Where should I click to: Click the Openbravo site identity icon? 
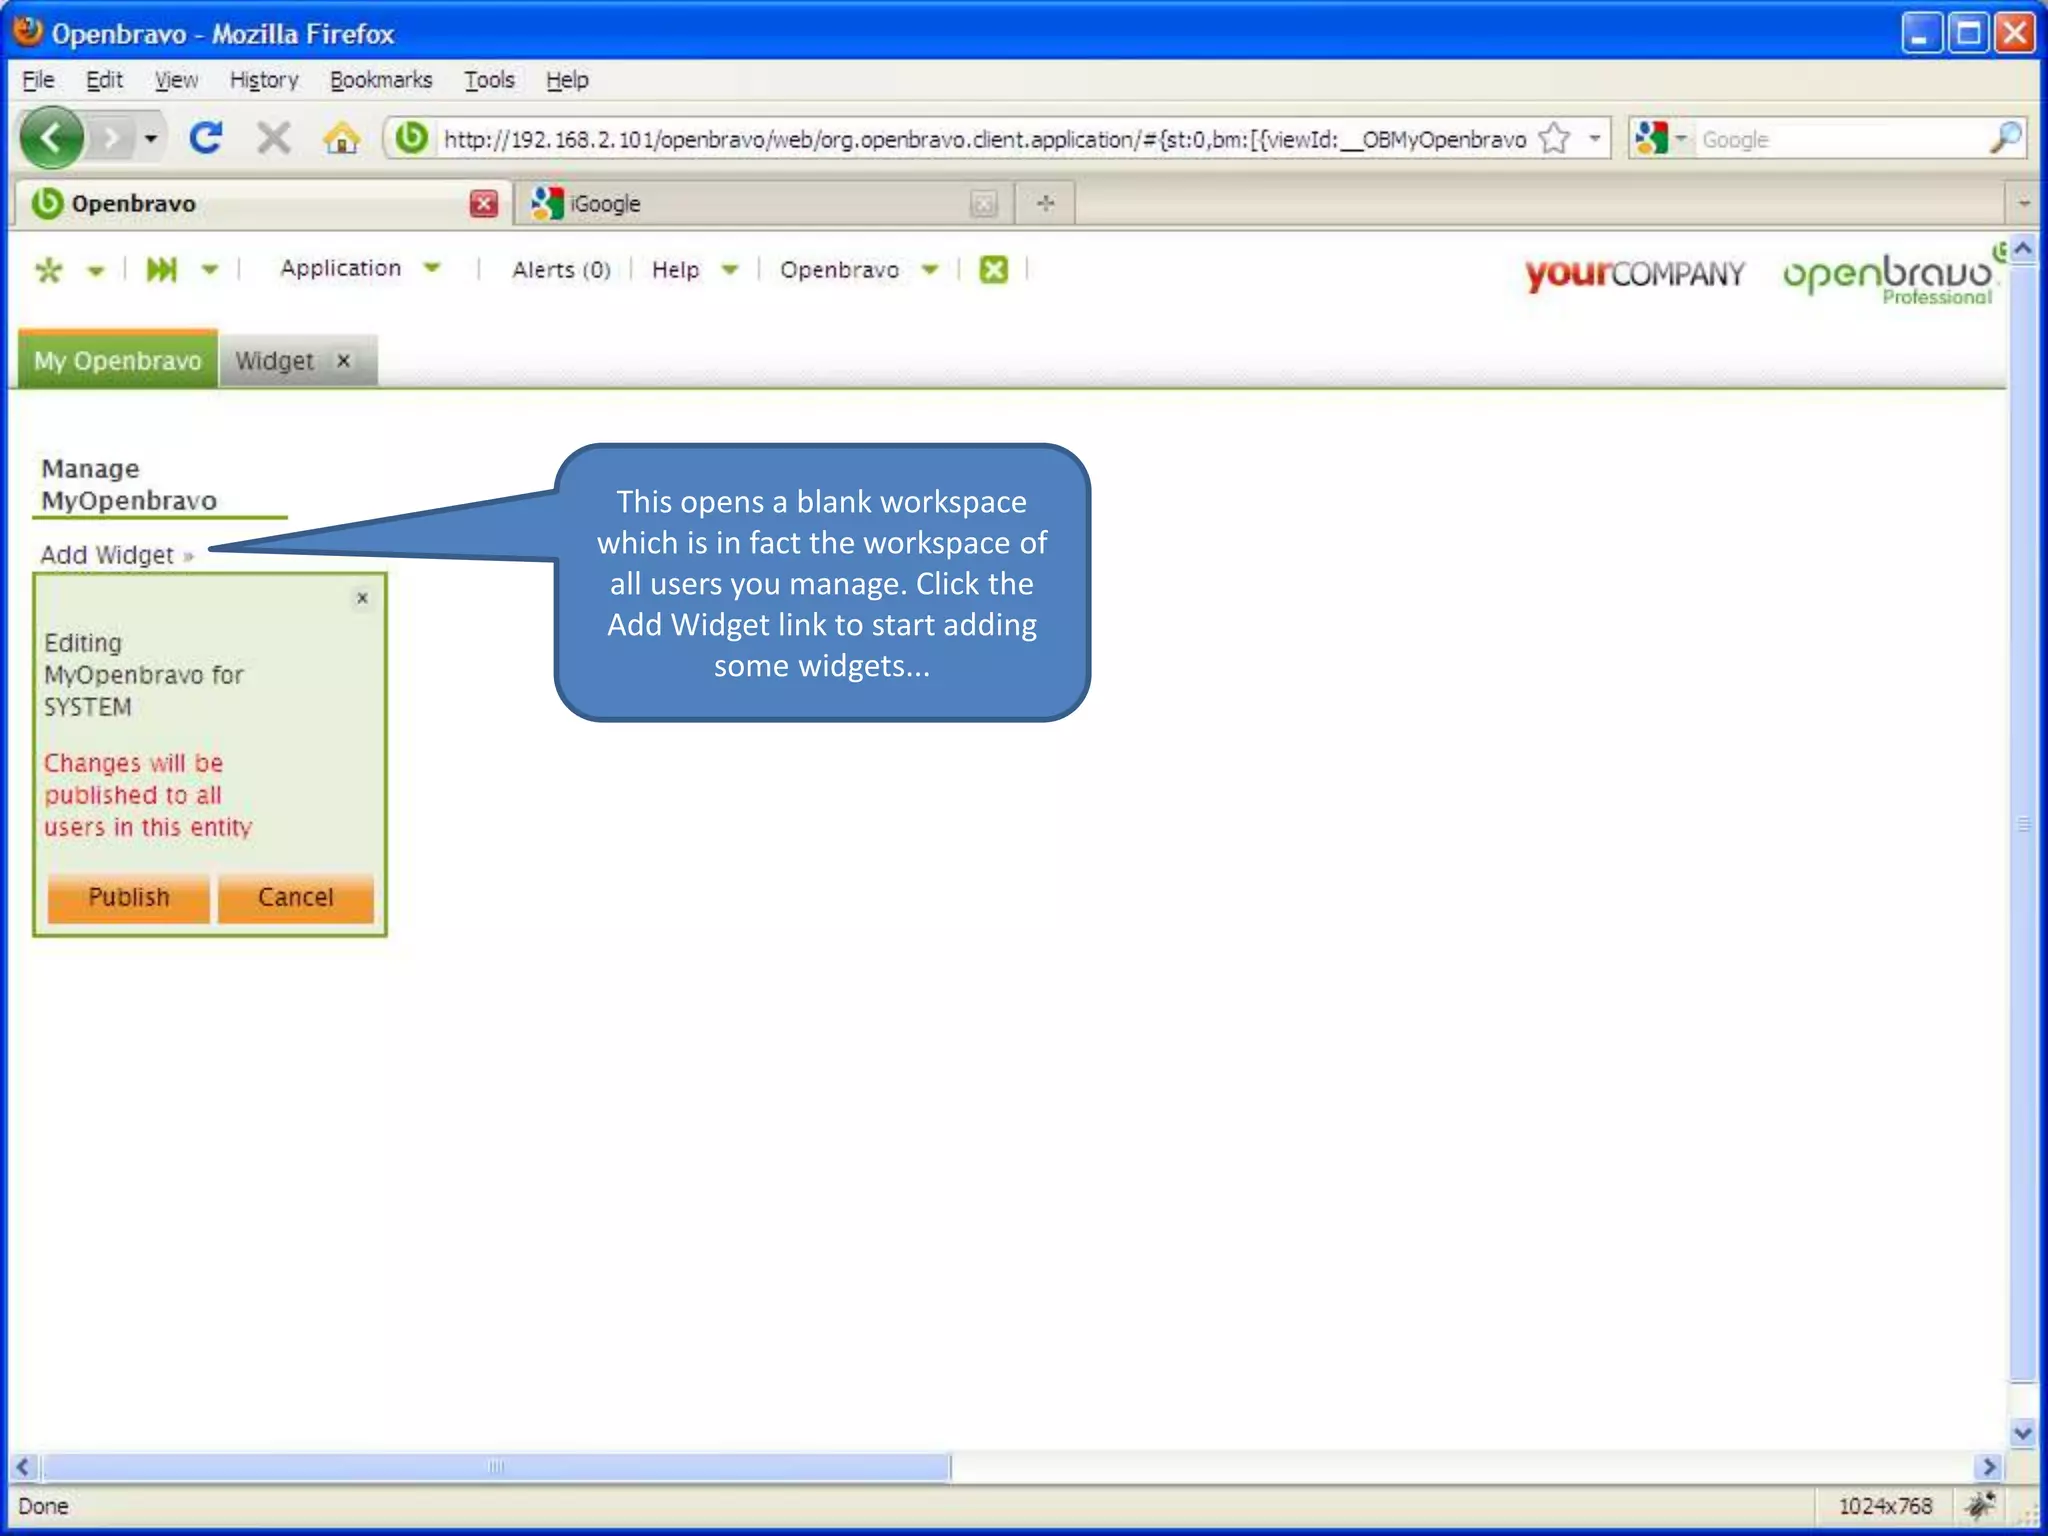pos(411,138)
